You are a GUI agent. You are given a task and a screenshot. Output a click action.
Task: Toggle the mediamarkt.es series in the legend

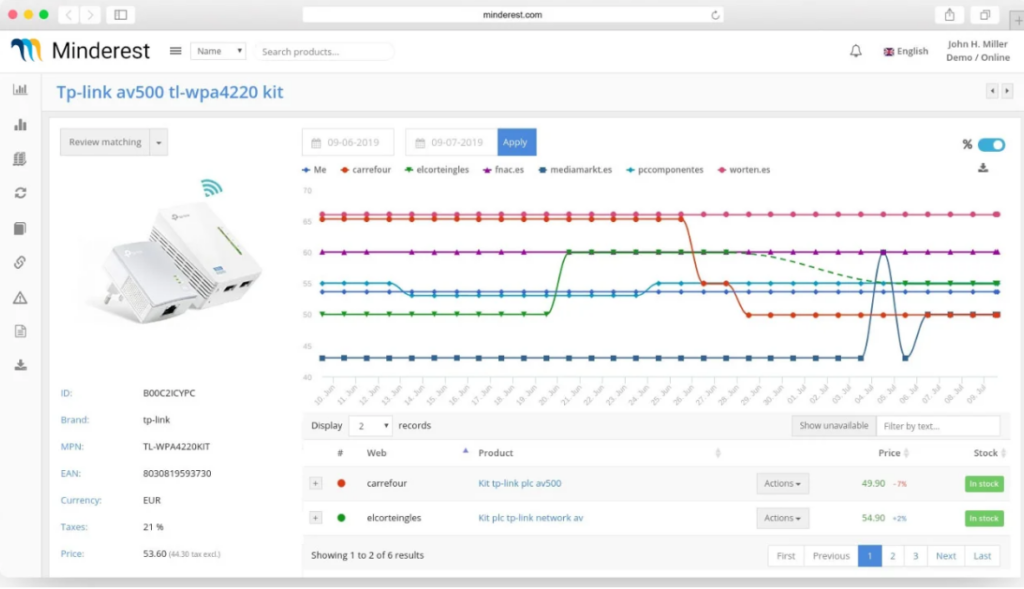pos(575,170)
